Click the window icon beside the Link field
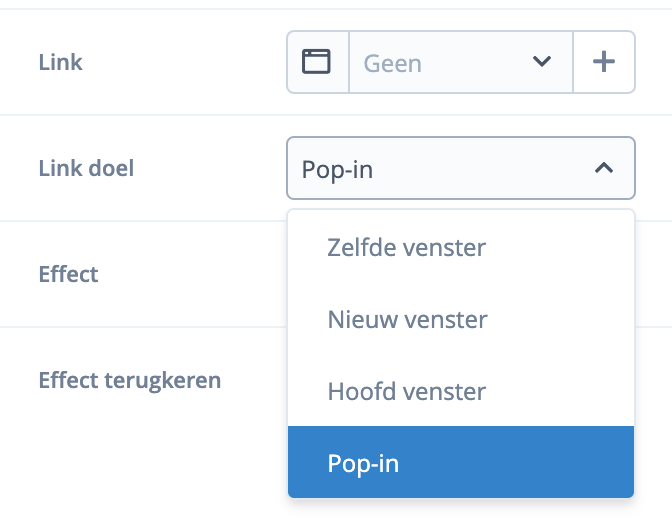Image resolution: width=672 pixels, height=532 pixels. (x=317, y=62)
